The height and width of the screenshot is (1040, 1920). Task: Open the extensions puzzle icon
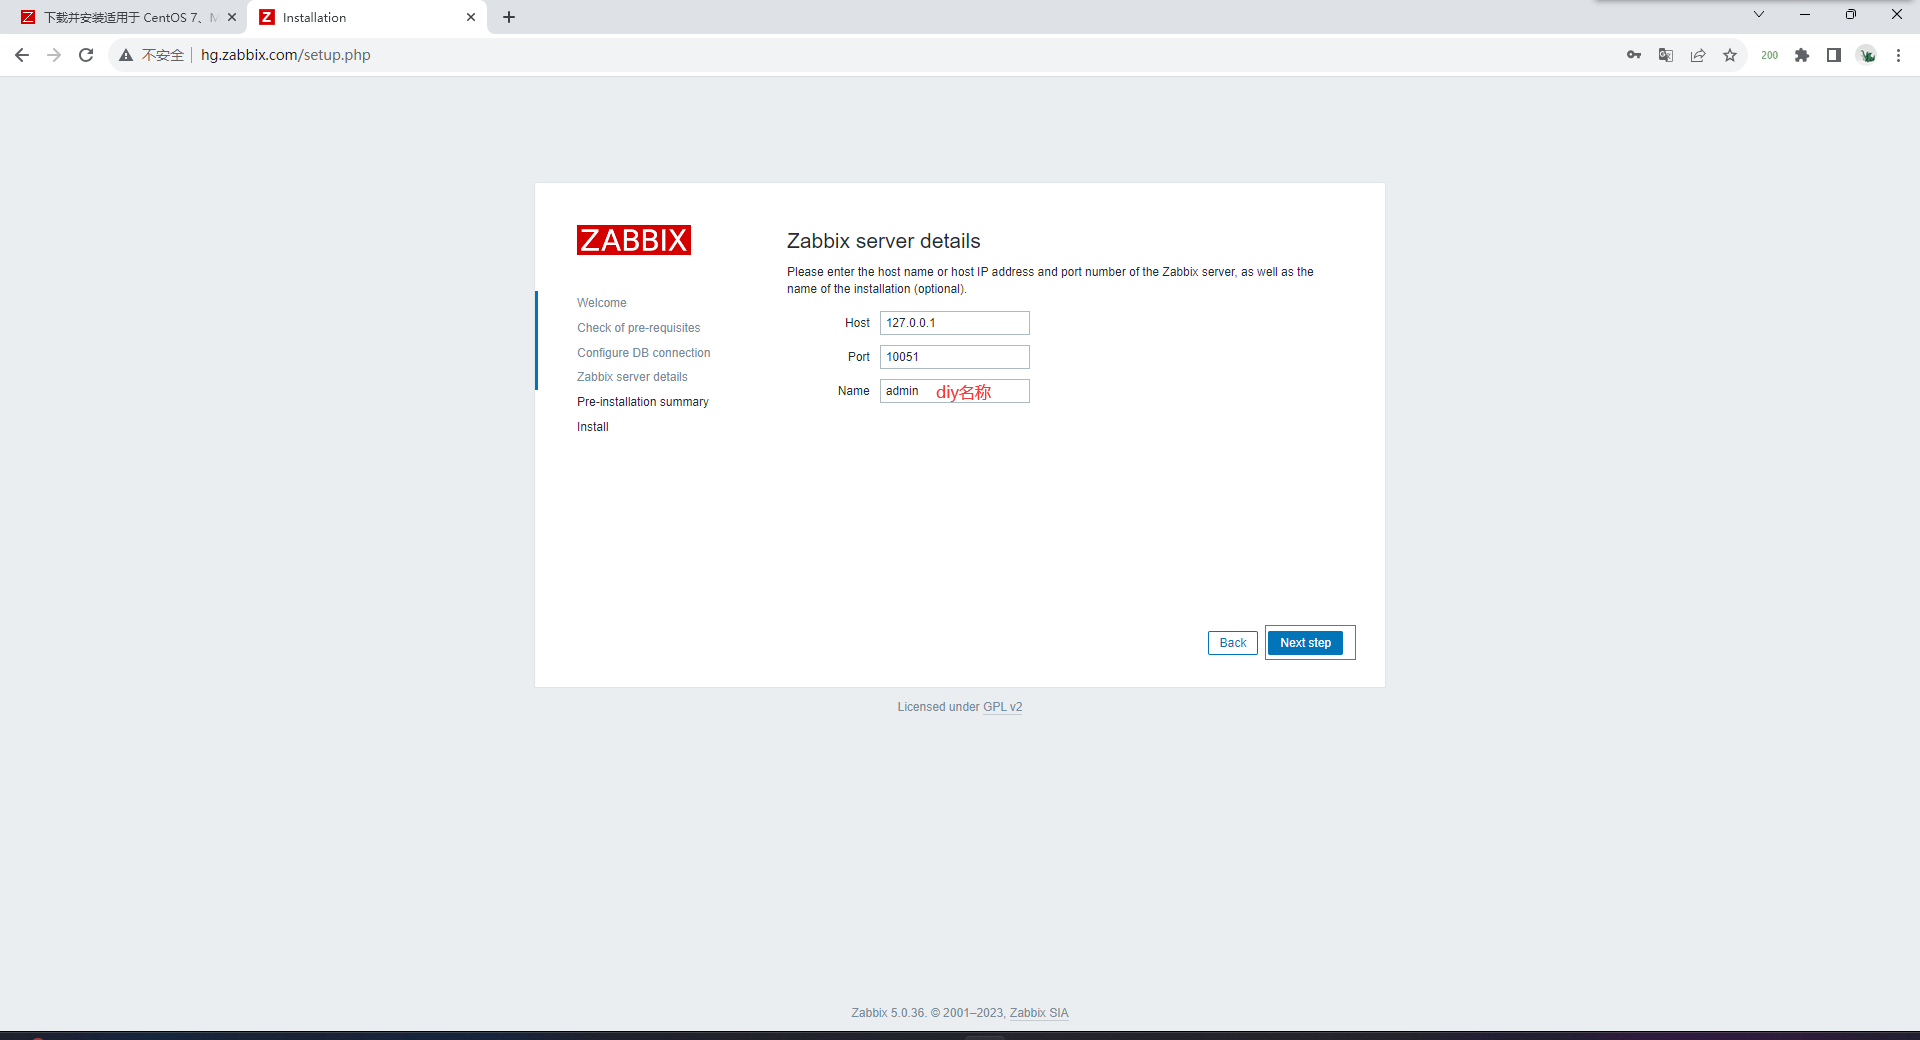tap(1802, 55)
